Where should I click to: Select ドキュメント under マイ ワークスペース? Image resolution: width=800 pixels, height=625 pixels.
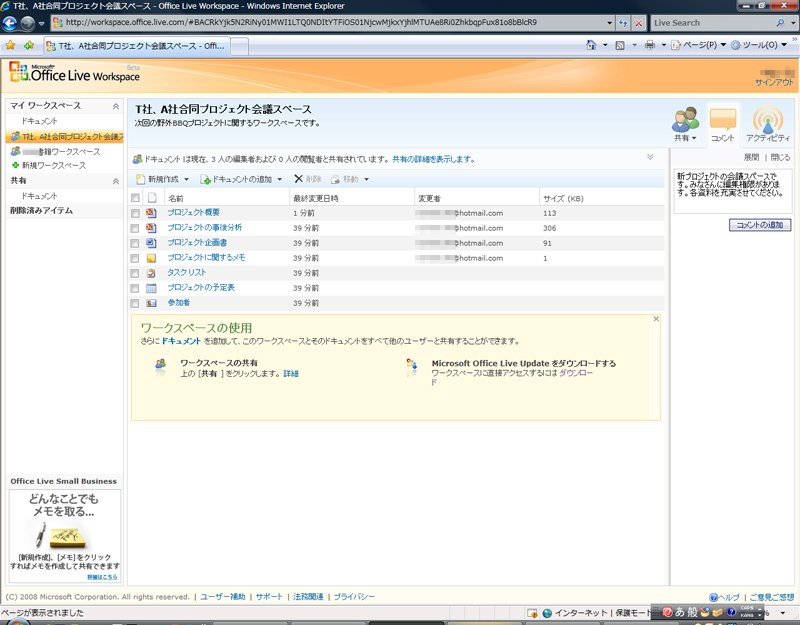click(x=39, y=121)
